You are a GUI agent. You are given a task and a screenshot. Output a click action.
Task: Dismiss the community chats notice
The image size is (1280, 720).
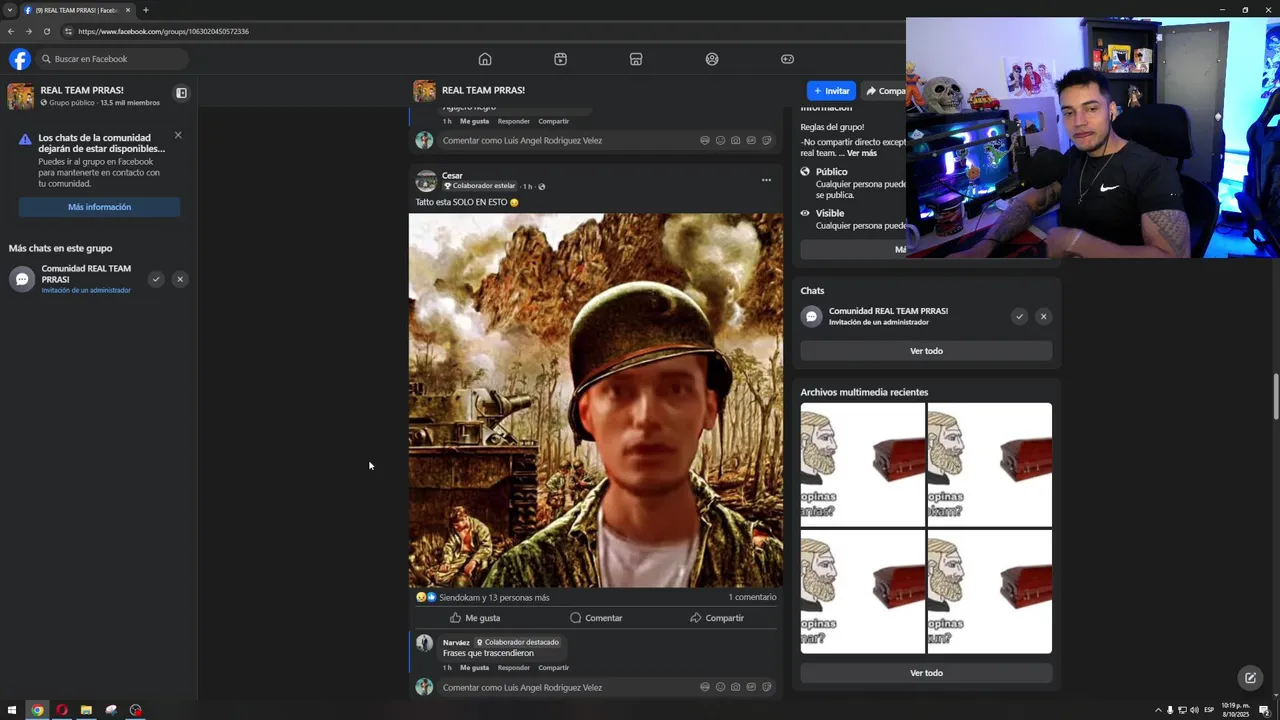click(x=178, y=135)
